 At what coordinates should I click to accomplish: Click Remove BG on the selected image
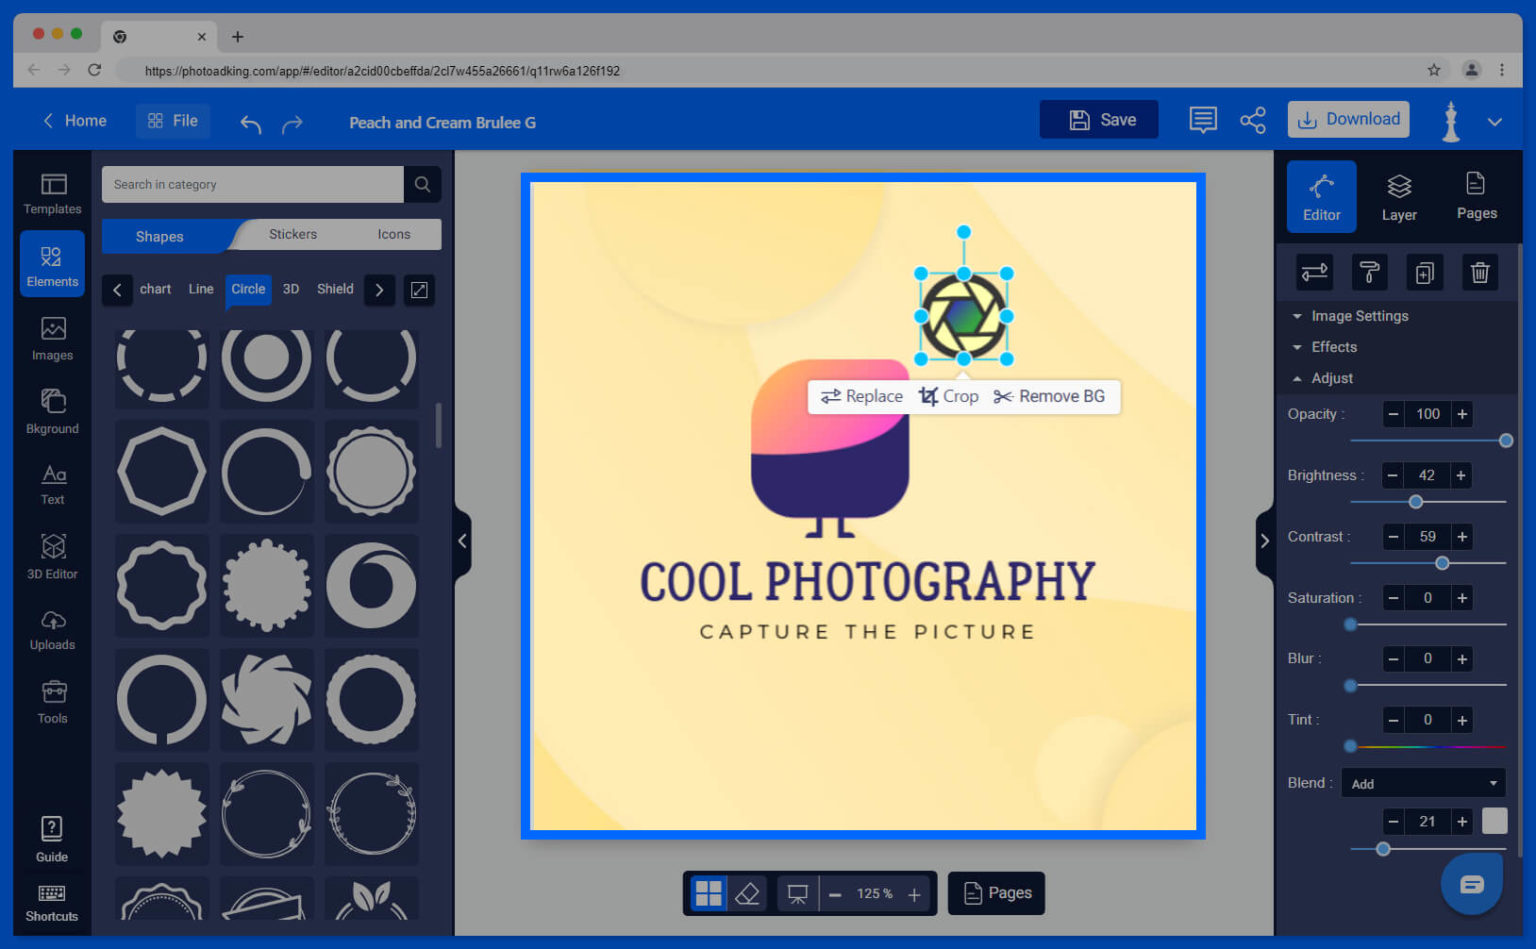point(1050,396)
